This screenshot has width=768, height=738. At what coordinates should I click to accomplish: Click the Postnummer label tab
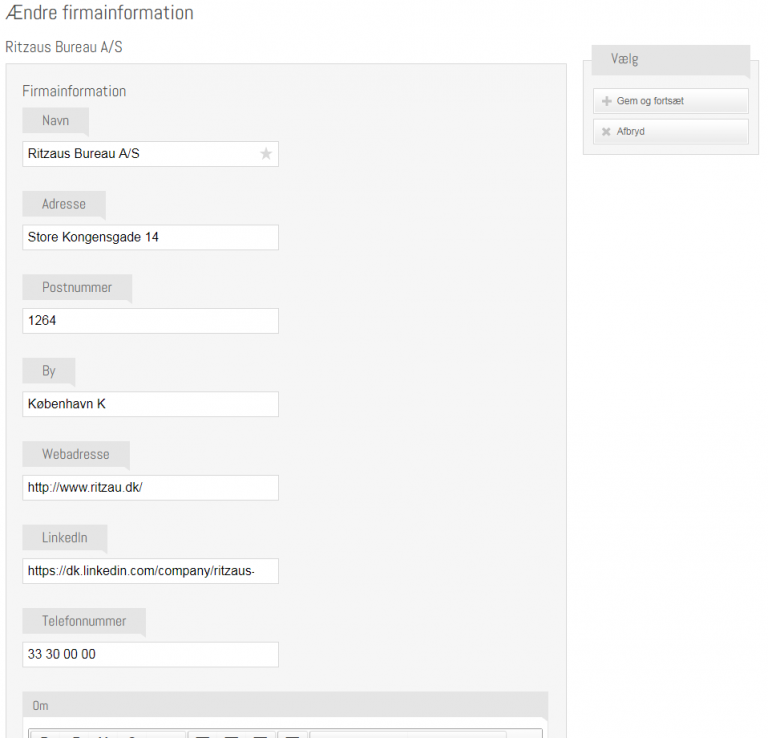77,287
